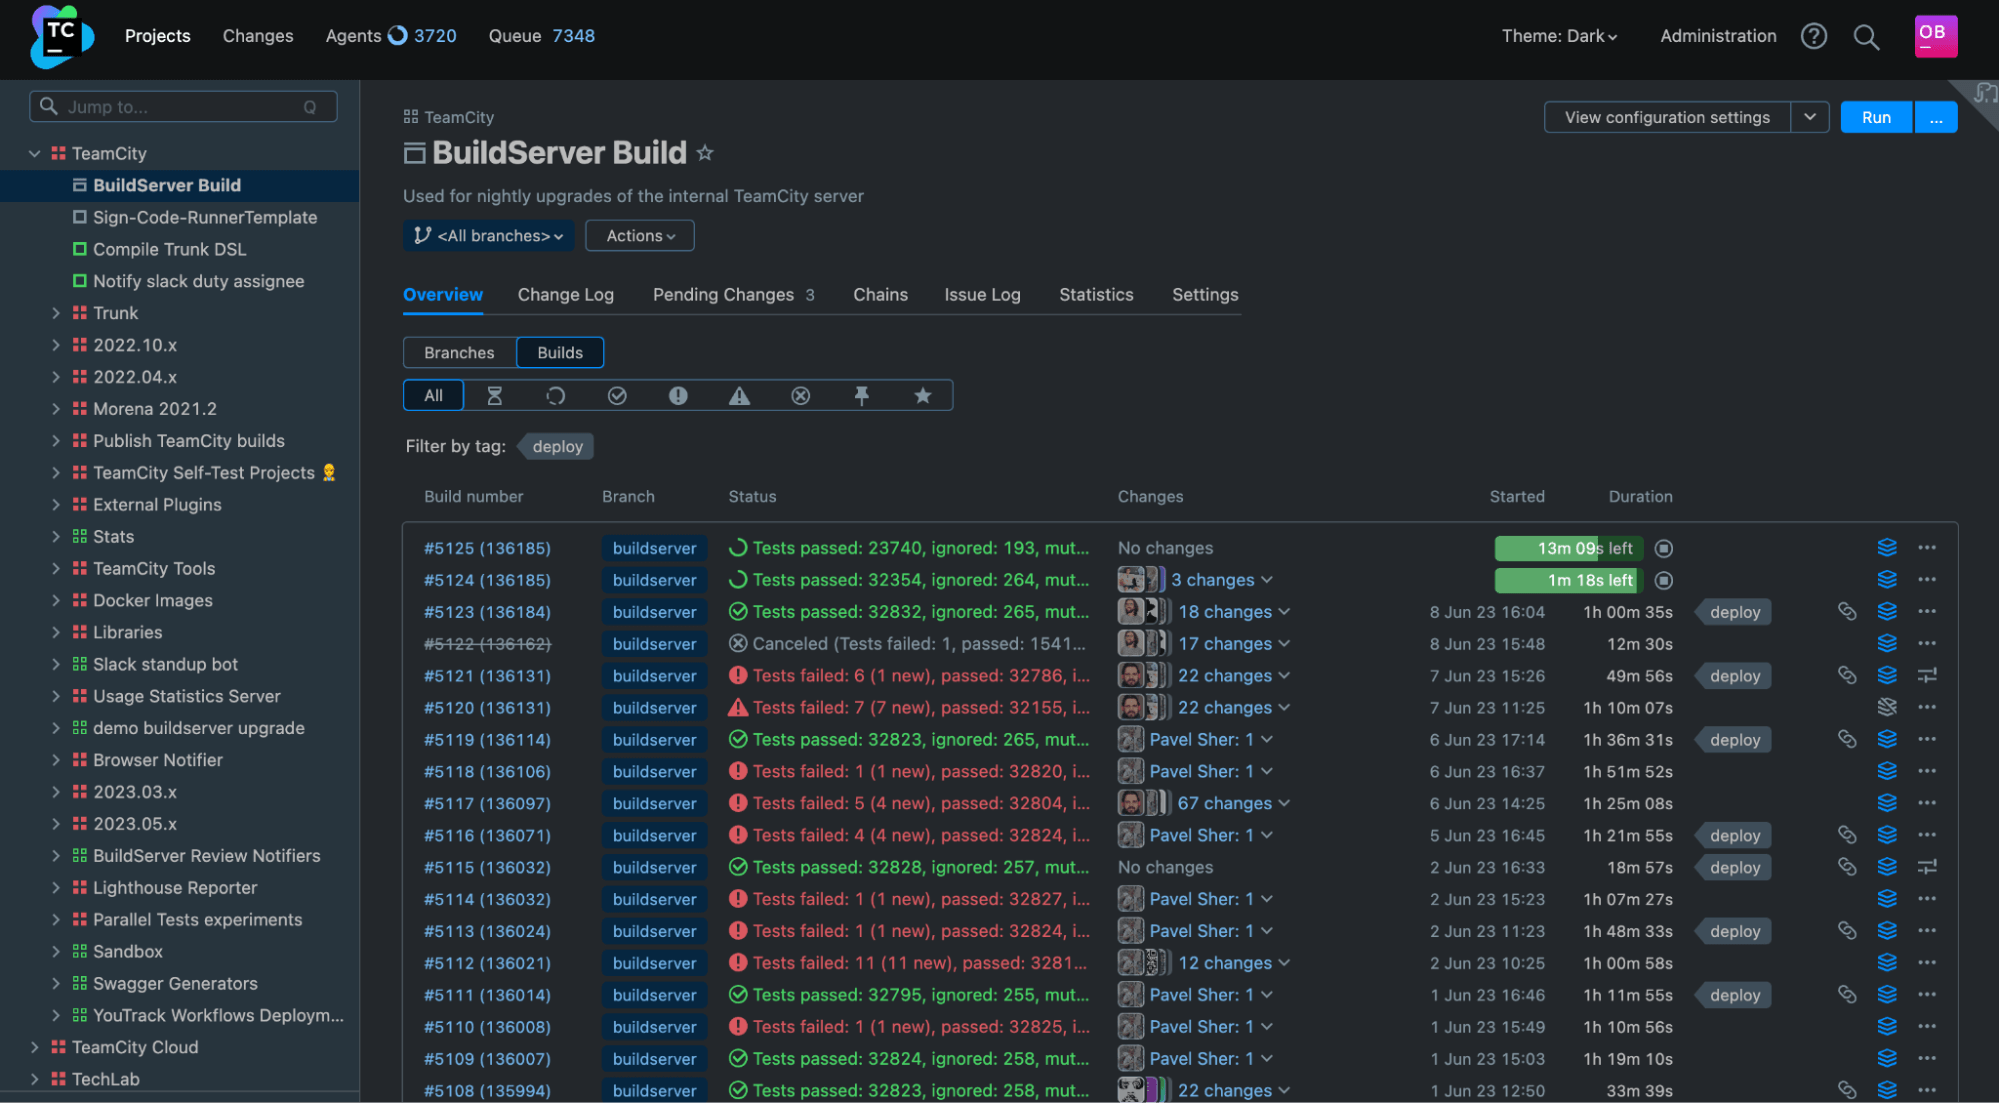Open artifacts link icon for build #5123

click(1846, 611)
